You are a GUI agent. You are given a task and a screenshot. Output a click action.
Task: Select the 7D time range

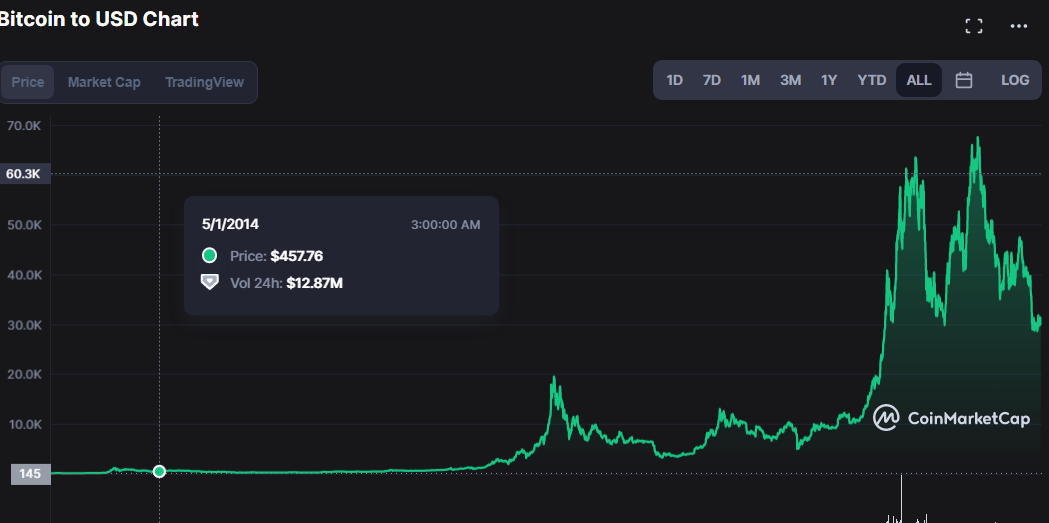click(x=712, y=80)
